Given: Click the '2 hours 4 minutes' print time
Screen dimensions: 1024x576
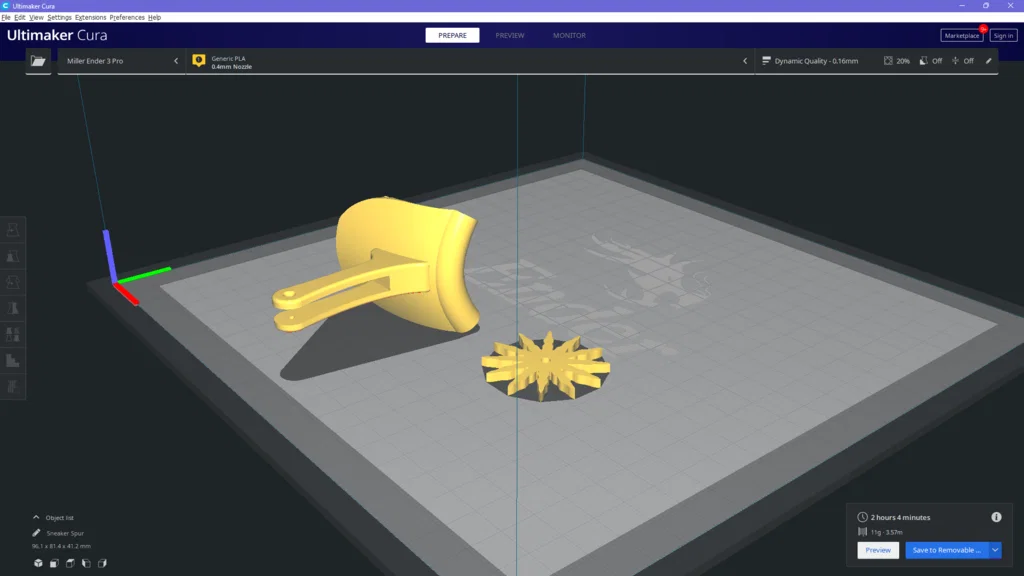Looking at the screenshot, I should coord(900,517).
